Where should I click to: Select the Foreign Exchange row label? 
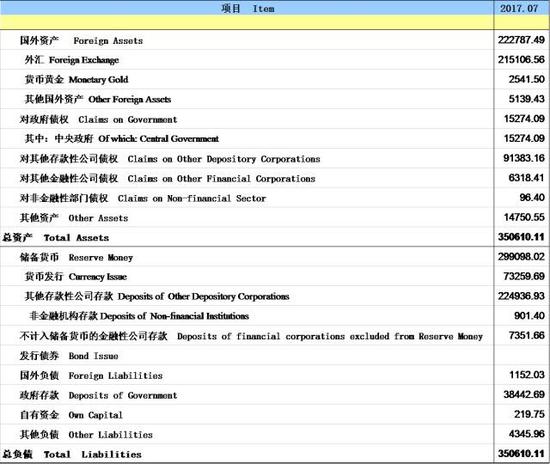tap(72, 60)
